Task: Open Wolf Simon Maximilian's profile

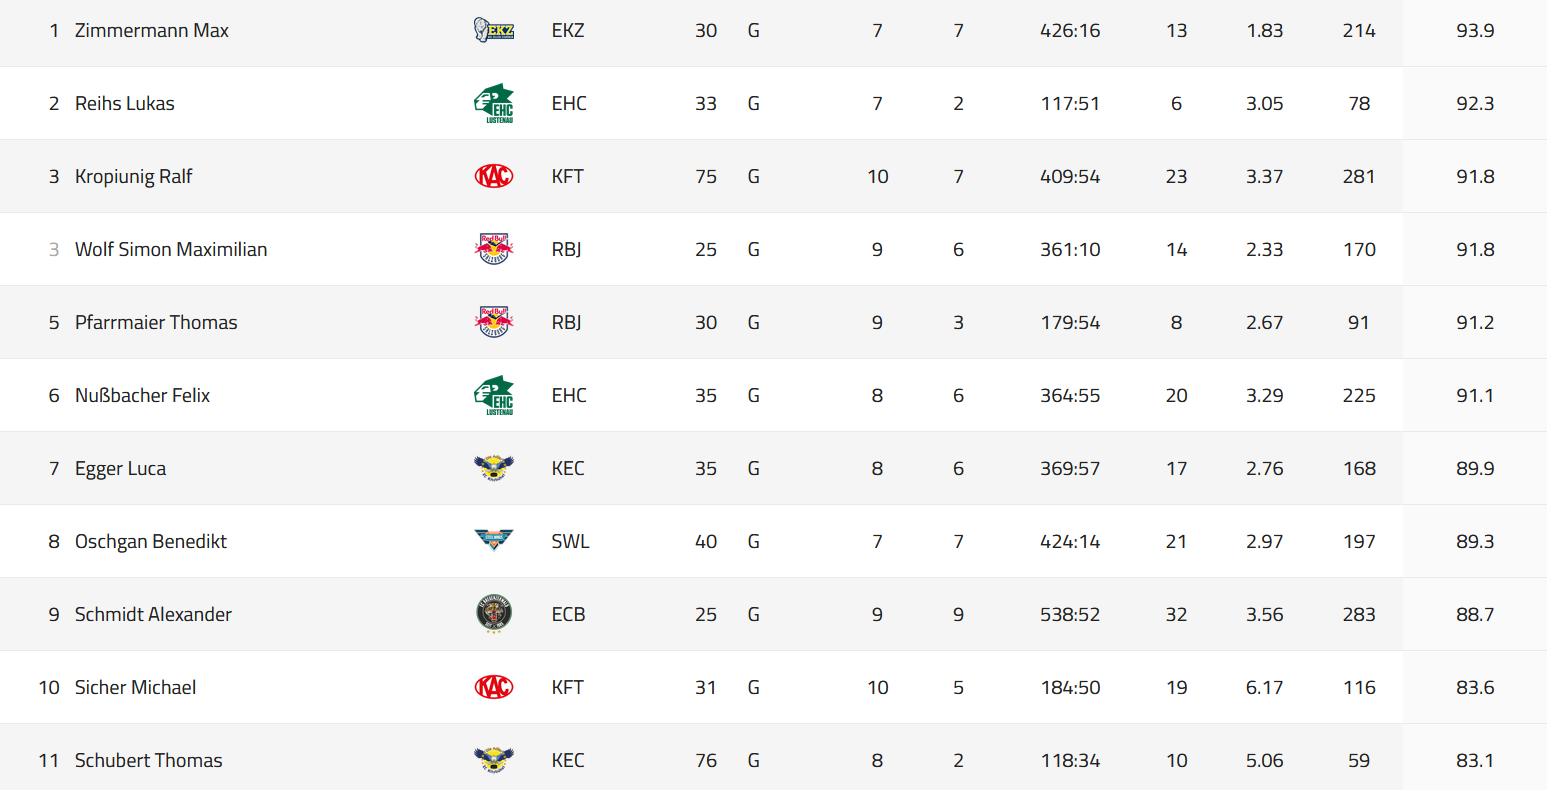Action: click(171, 249)
